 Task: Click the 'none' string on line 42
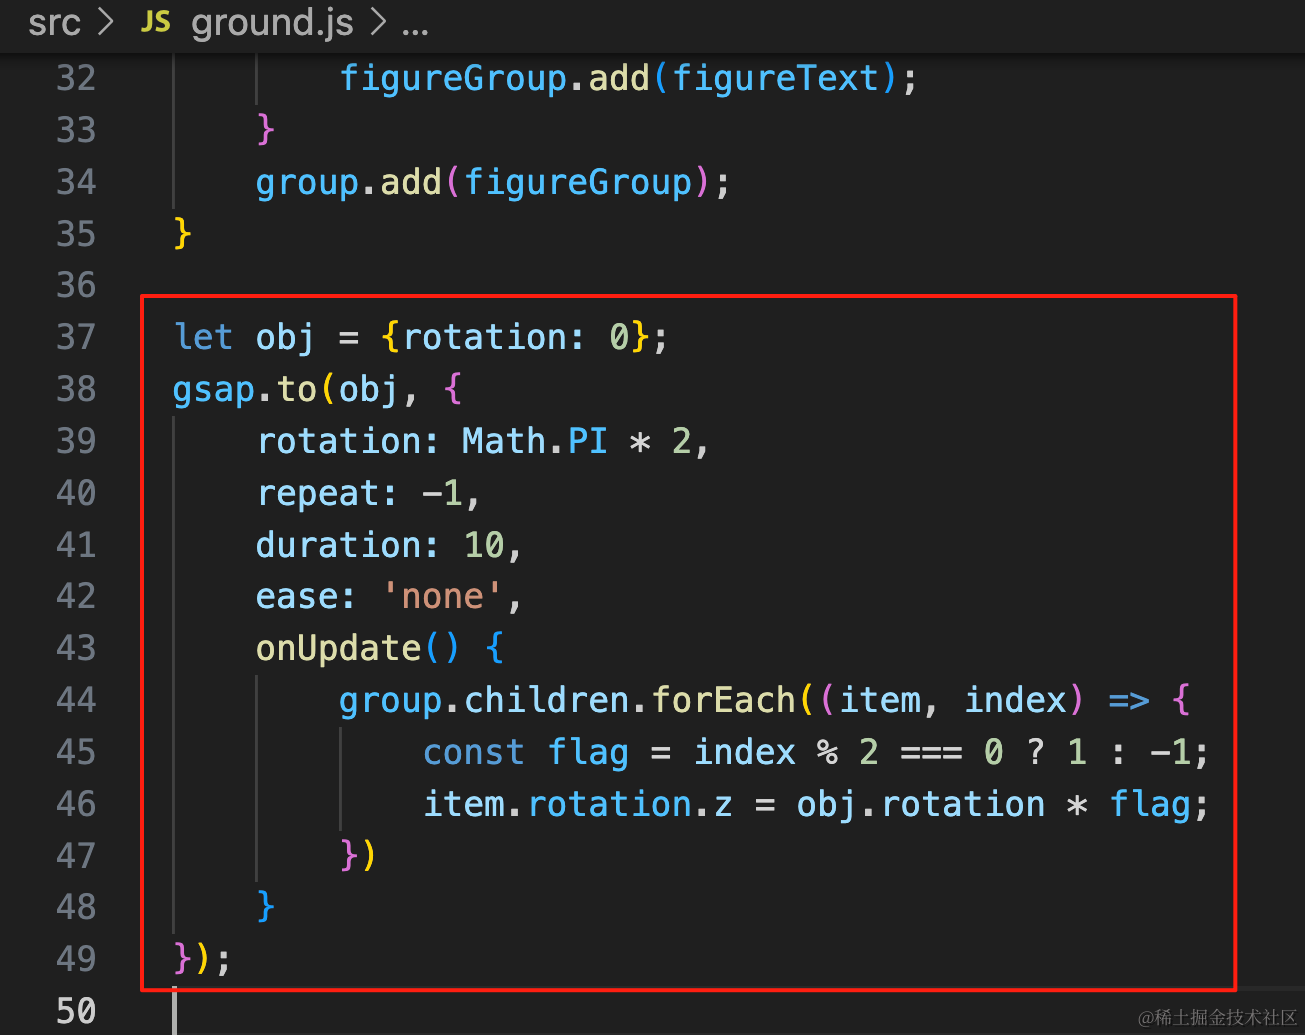click(443, 597)
